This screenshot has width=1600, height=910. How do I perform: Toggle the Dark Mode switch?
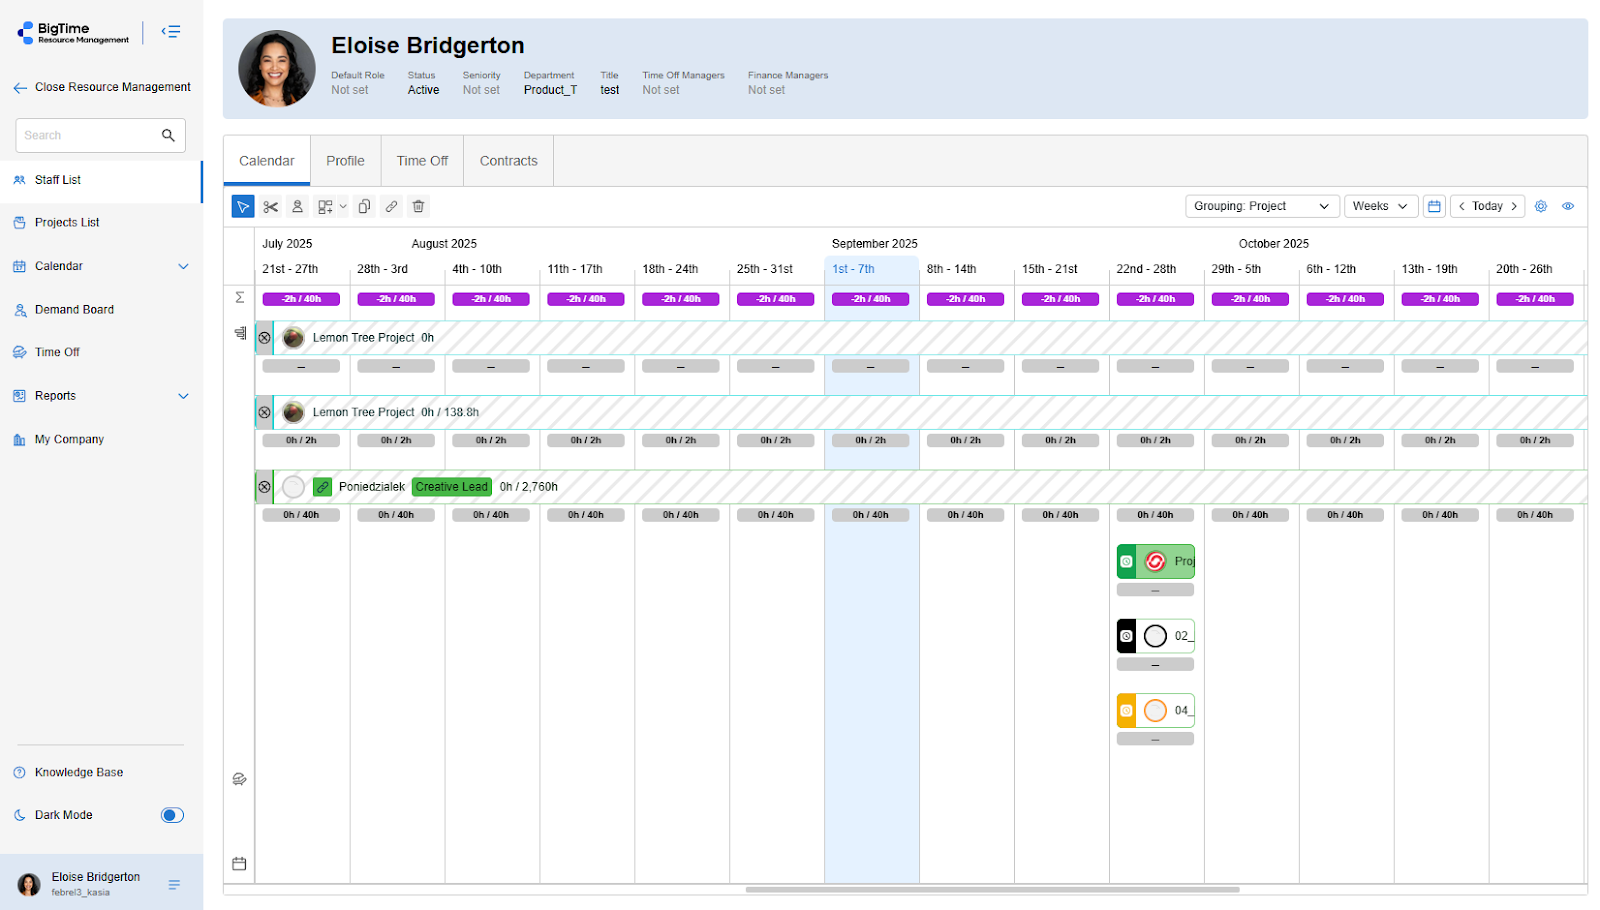(172, 815)
